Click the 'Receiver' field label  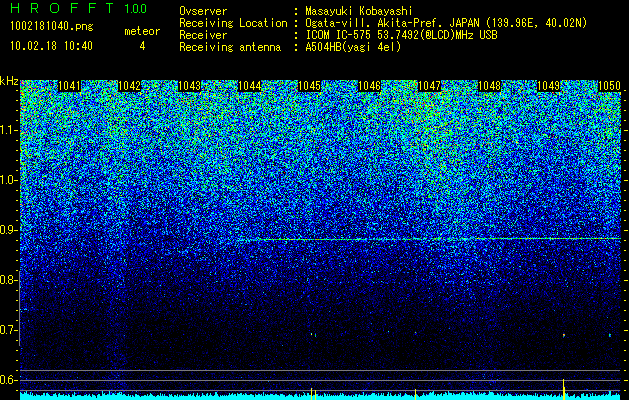click(x=203, y=35)
